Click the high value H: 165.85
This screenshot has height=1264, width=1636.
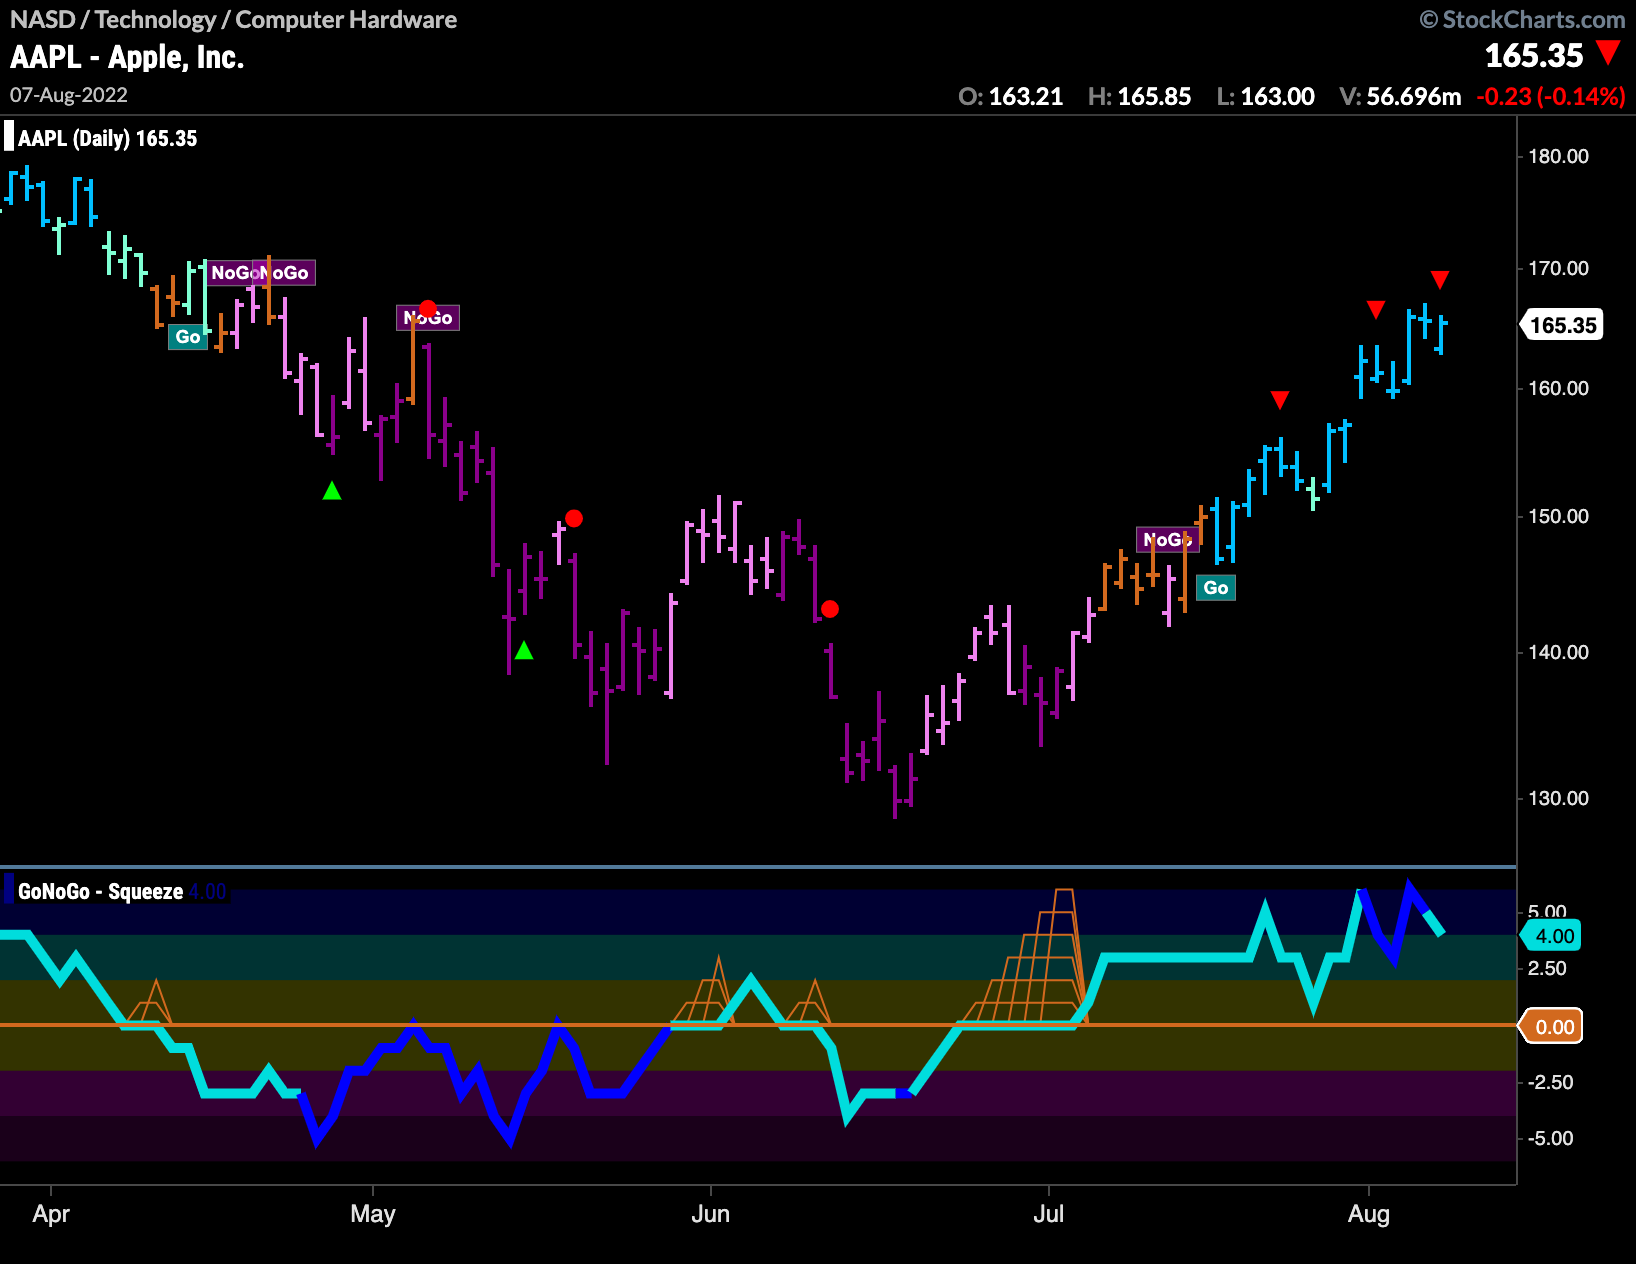coord(1139,96)
